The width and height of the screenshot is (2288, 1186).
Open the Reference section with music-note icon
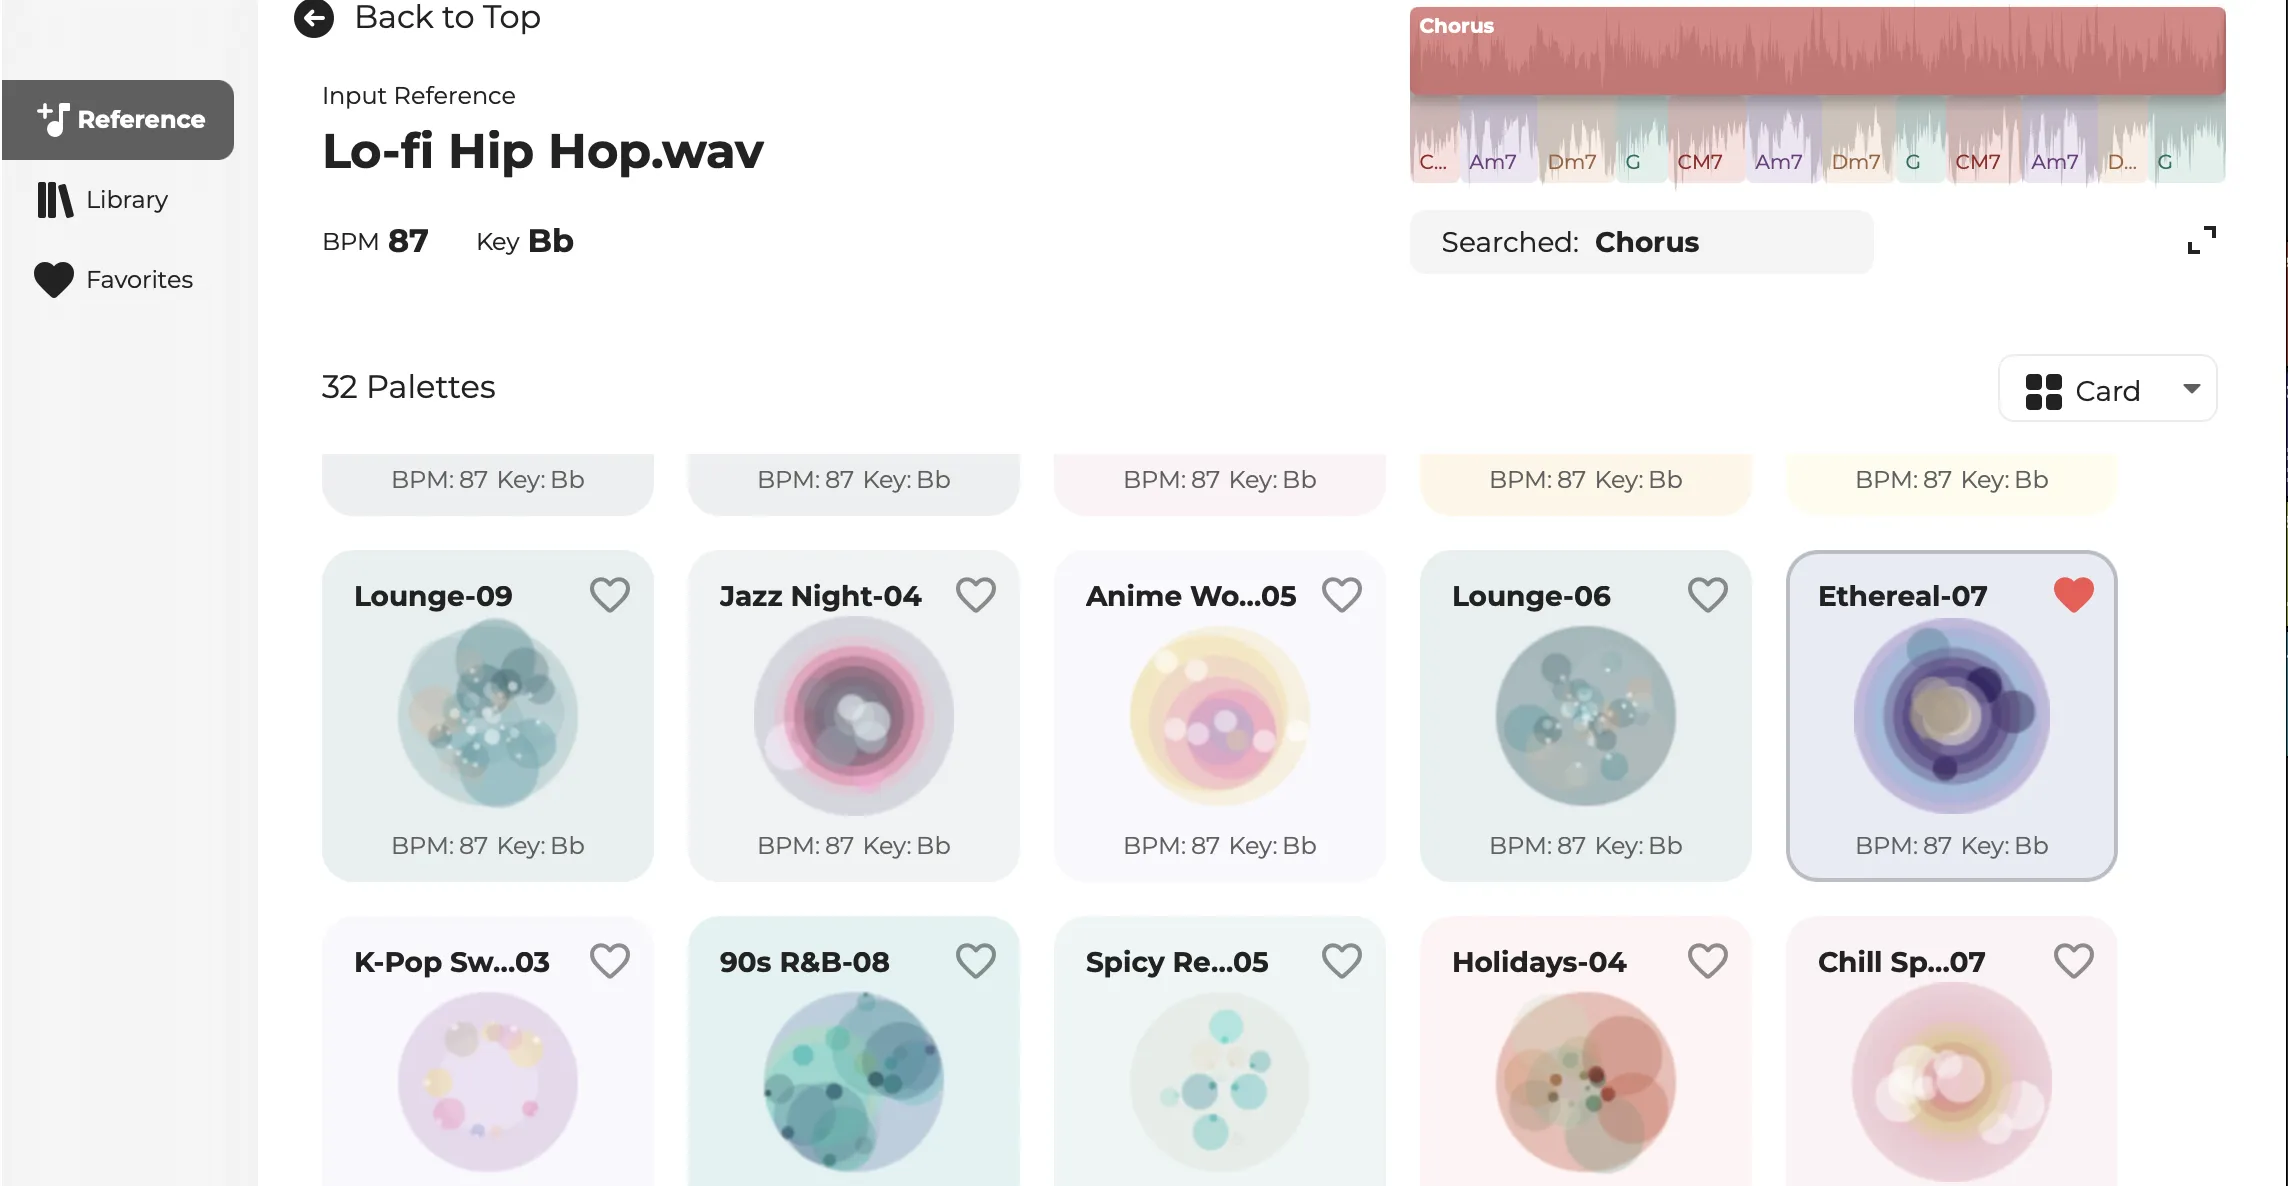coord(118,120)
